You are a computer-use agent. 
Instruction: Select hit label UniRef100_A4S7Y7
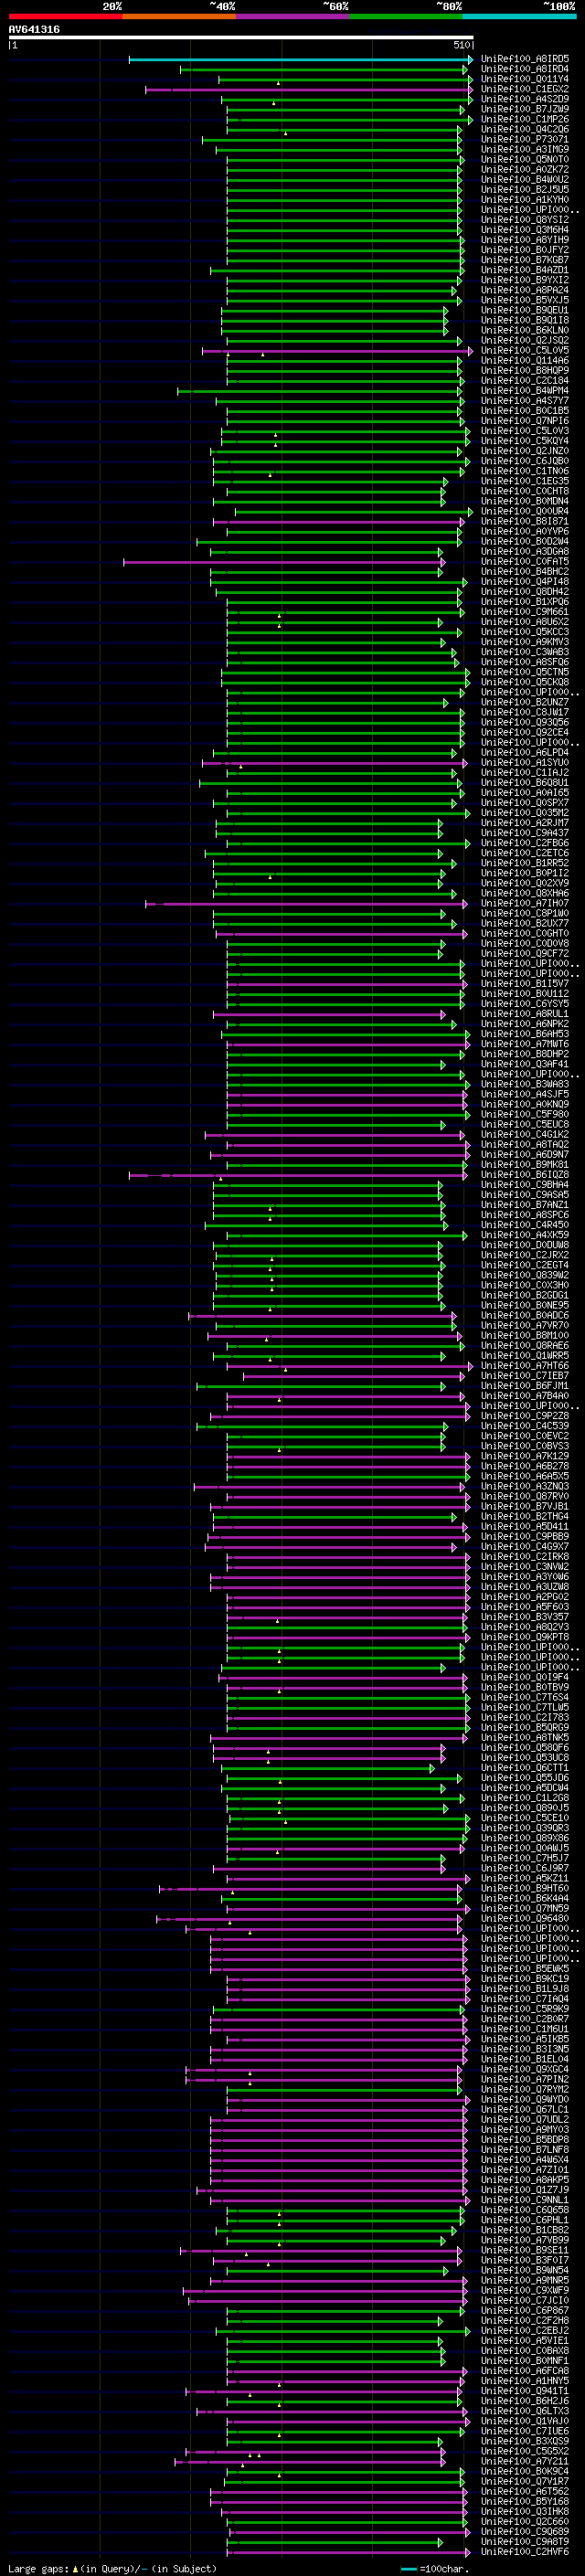pos(525,401)
